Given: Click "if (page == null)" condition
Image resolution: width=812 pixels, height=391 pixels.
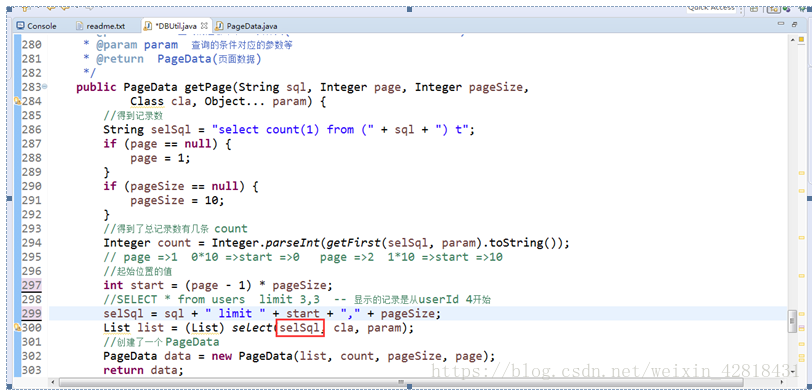Looking at the screenshot, I should [161, 144].
